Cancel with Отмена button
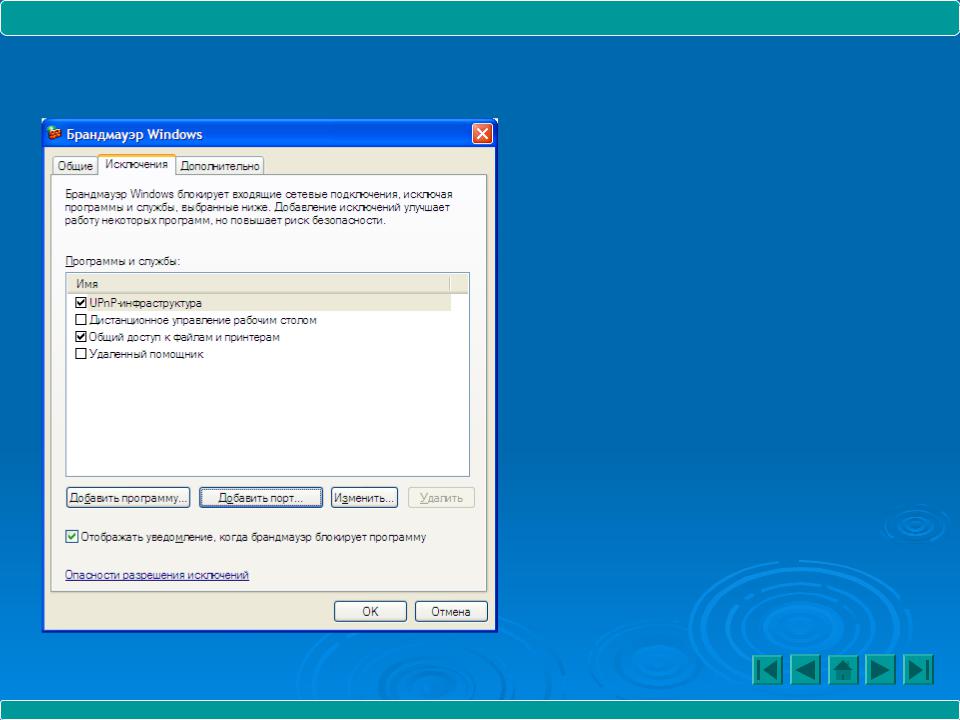The height and width of the screenshot is (720, 960). point(451,611)
